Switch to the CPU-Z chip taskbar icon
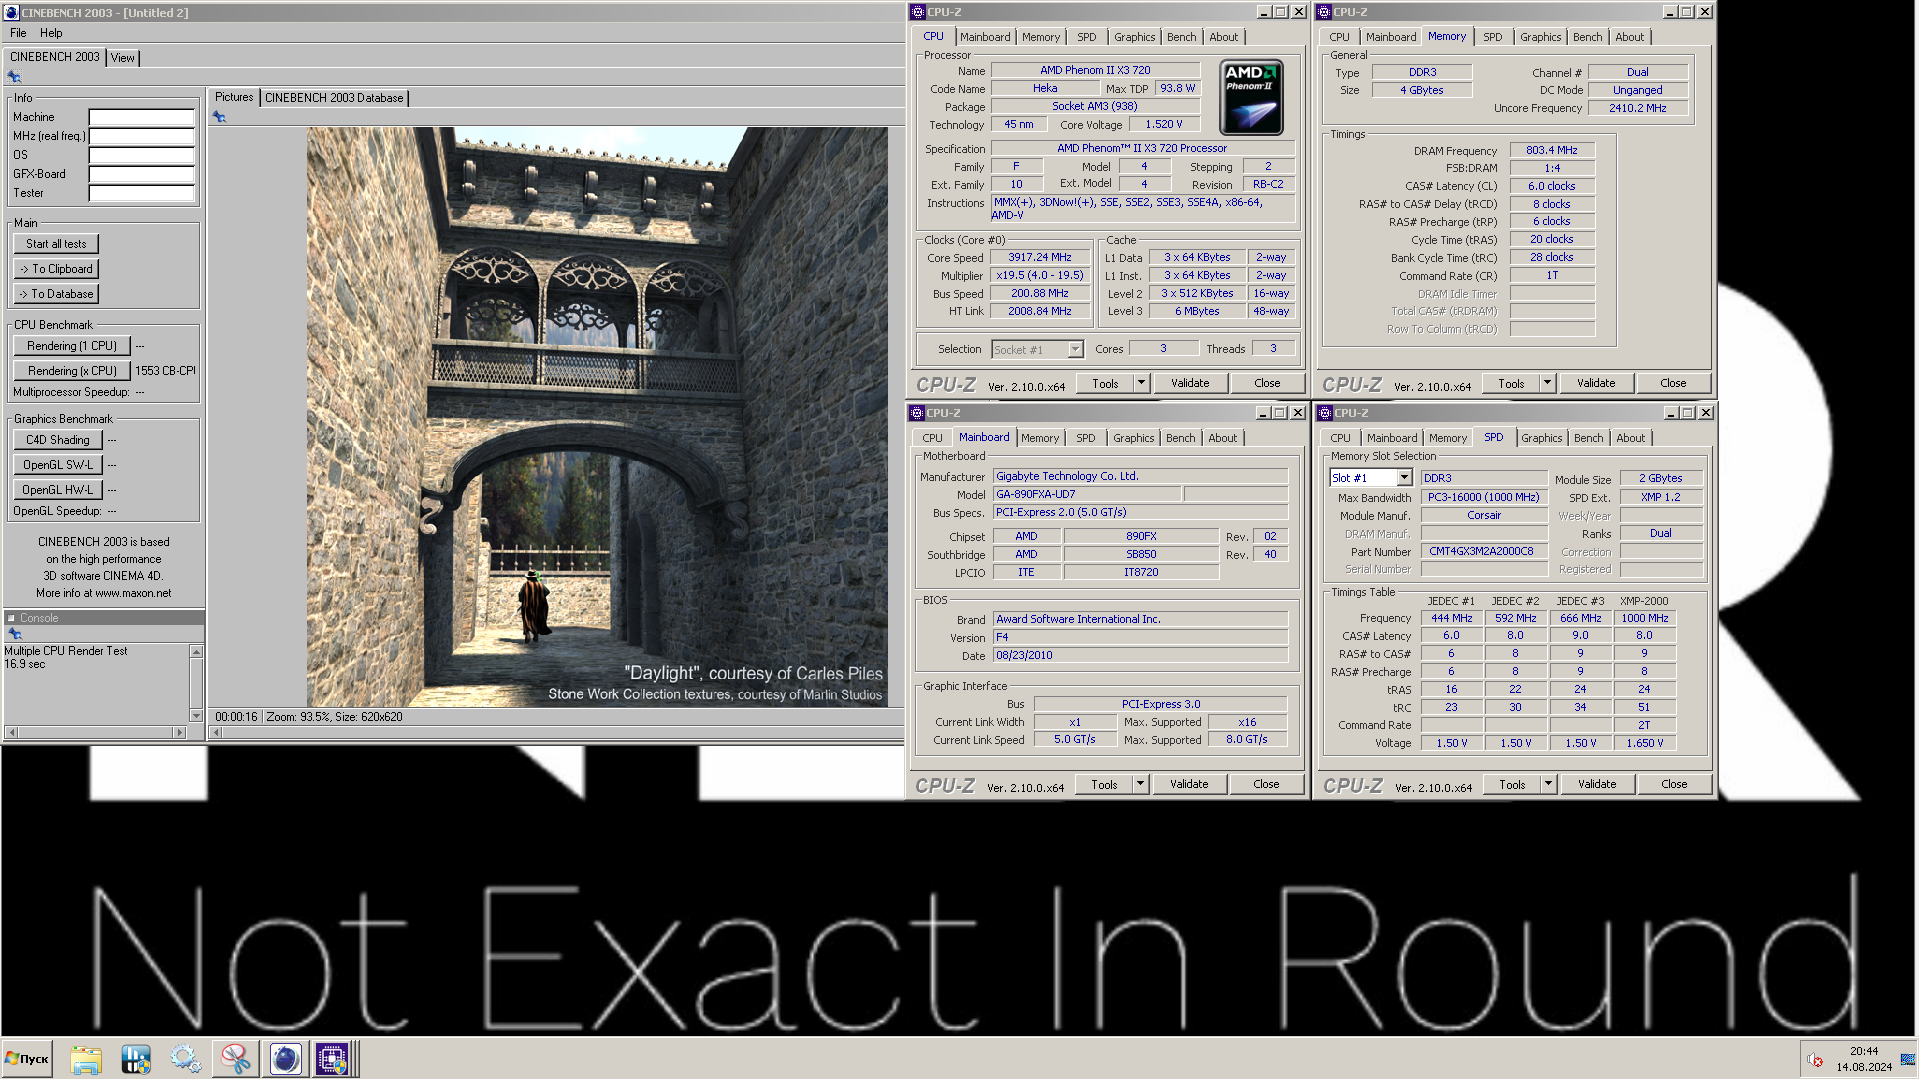Viewport: 1919px width, 1079px height. pyautogui.click(x=331, y=1059)
